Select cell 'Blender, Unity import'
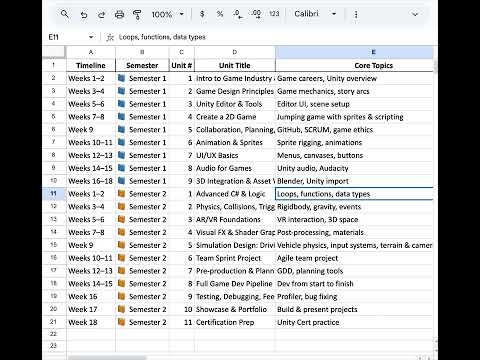 [354, 181]
